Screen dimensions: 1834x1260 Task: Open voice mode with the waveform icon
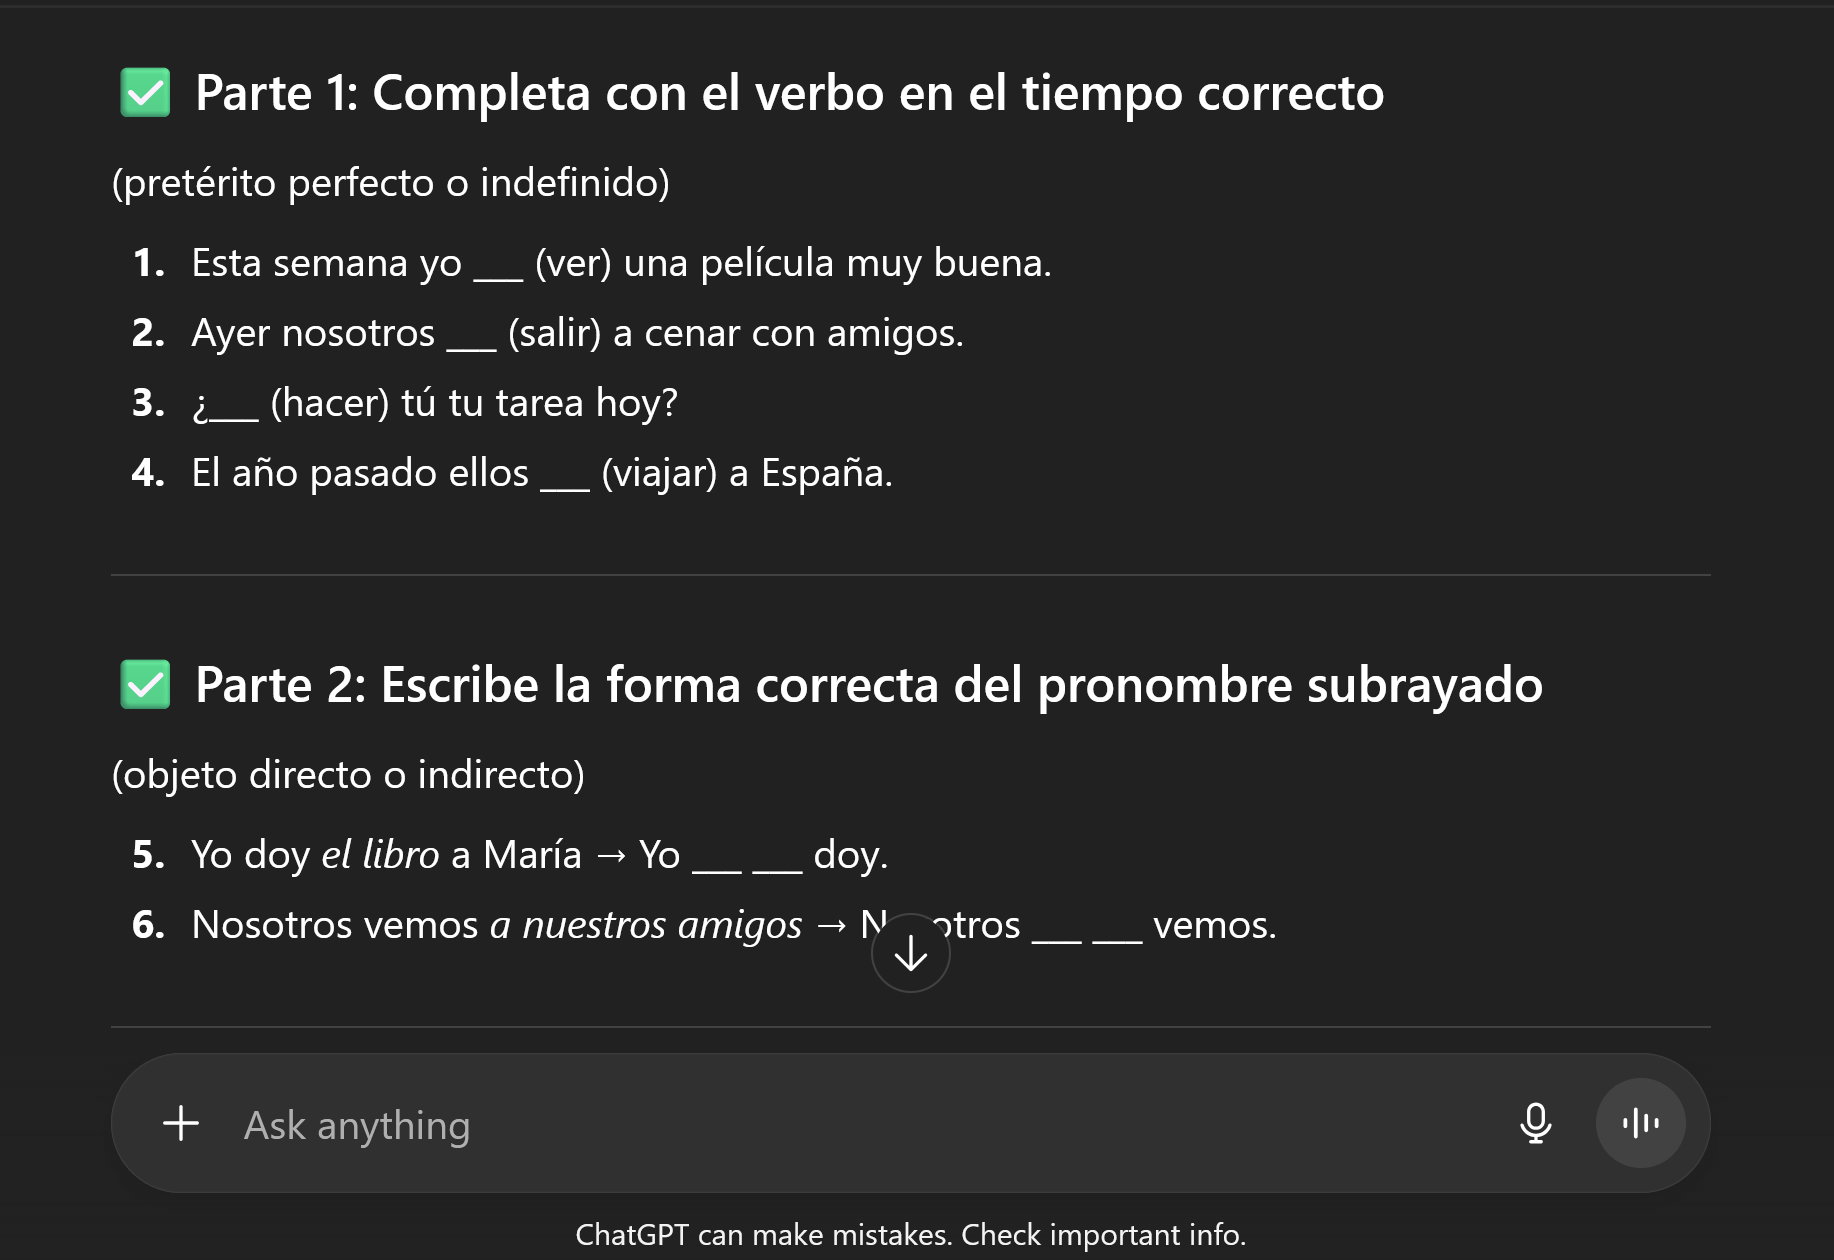(1640, 1123)
